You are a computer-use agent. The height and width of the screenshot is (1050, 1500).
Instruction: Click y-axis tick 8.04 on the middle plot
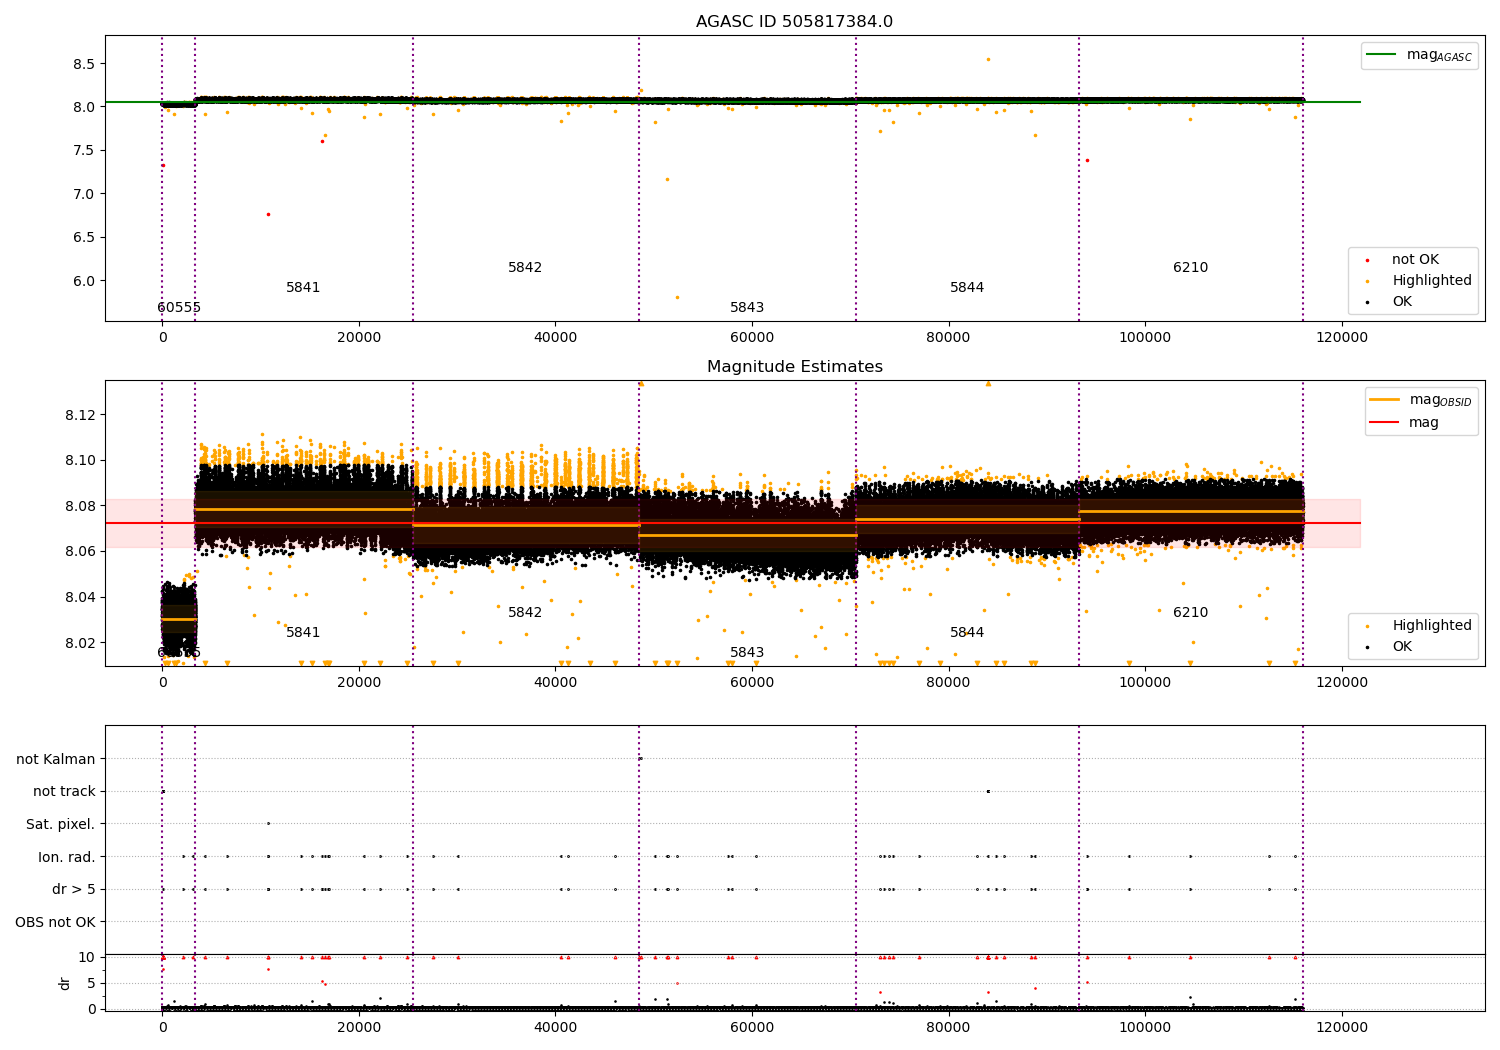[80, 598]
